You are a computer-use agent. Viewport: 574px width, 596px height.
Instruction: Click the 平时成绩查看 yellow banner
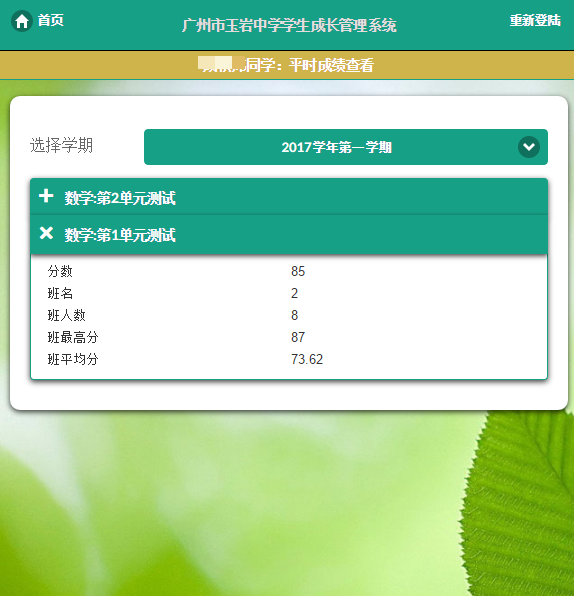click(287, 65)
